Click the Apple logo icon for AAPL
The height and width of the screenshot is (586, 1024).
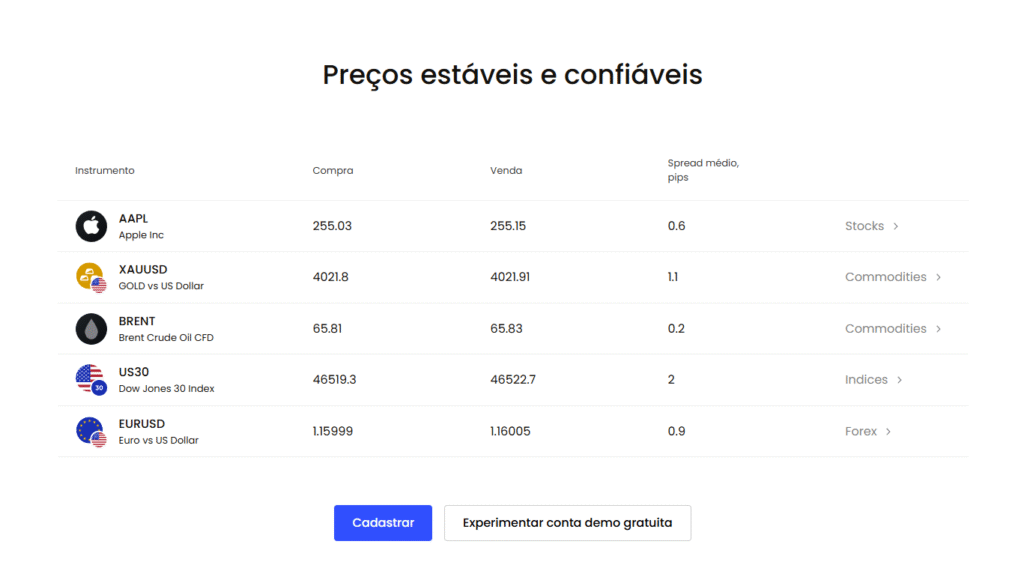click(91, 226)
